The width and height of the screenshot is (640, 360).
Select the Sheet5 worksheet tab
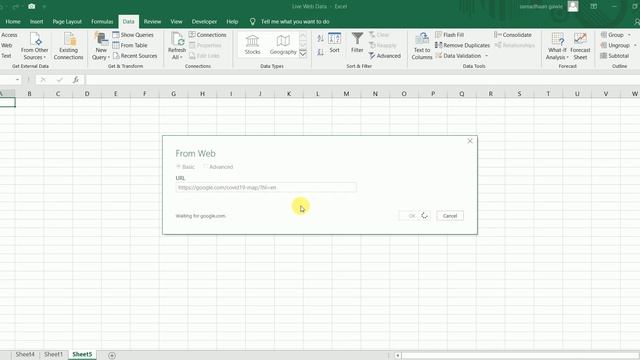point(82,354)
